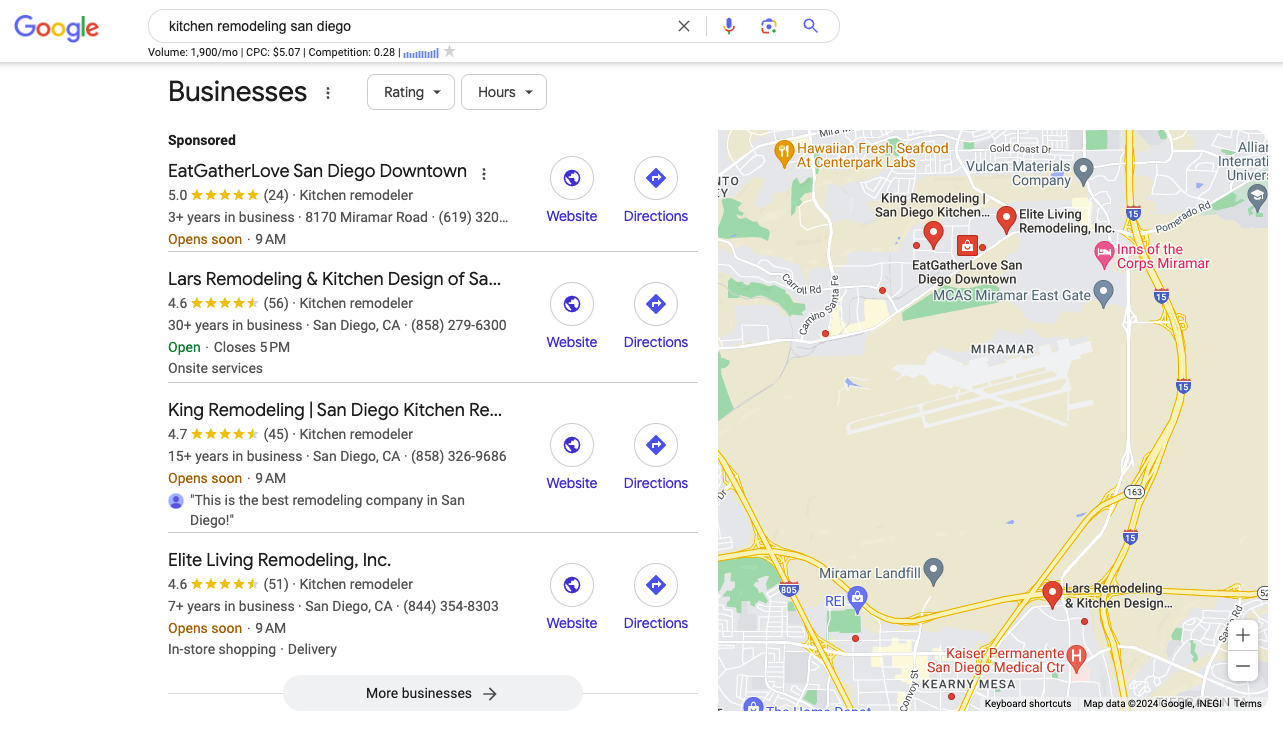The width and height of the screenshot is (1283, 737).
Task: Open Google Lens image search icon
Action: point(769,26)
